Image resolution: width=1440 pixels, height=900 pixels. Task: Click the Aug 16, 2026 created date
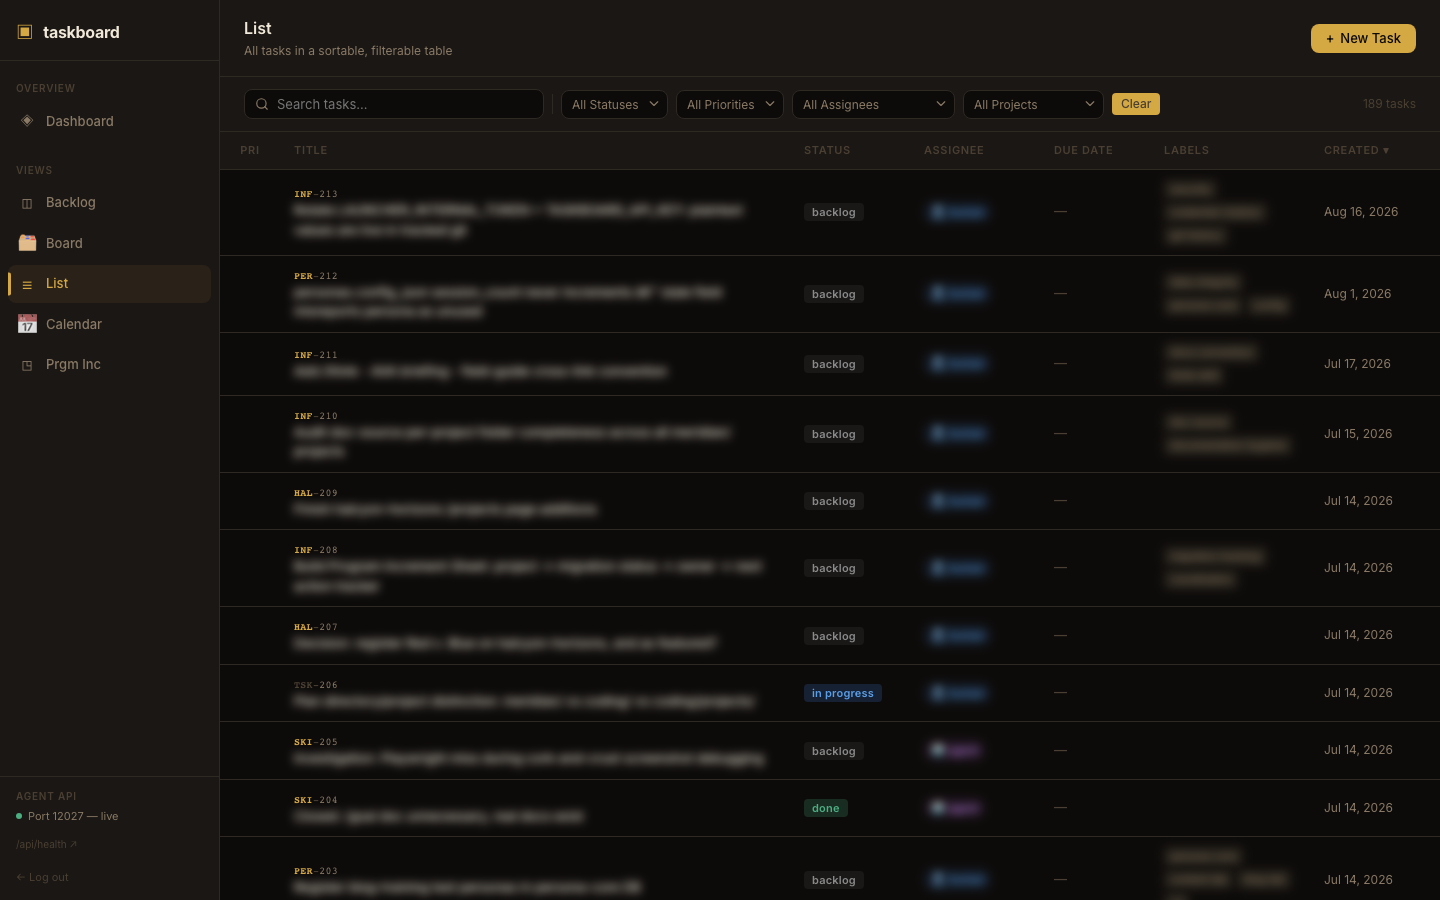coord(1361,212)
